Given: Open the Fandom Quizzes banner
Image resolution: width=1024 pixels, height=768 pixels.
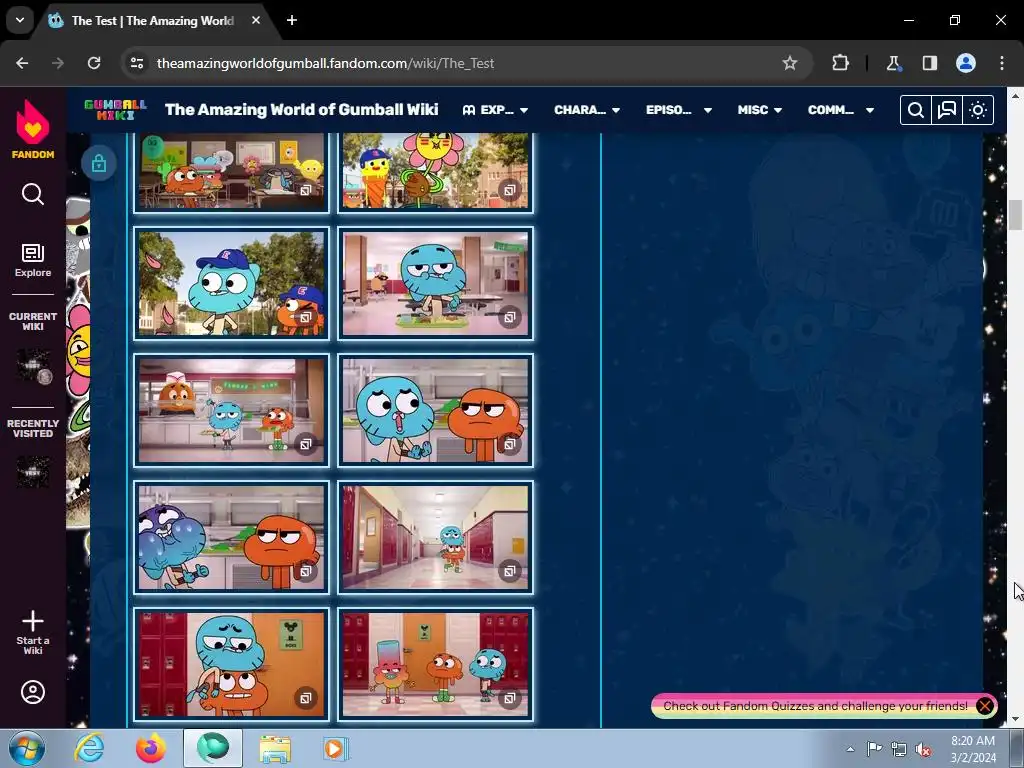Looking at the screenshot, I should point(815,706).
